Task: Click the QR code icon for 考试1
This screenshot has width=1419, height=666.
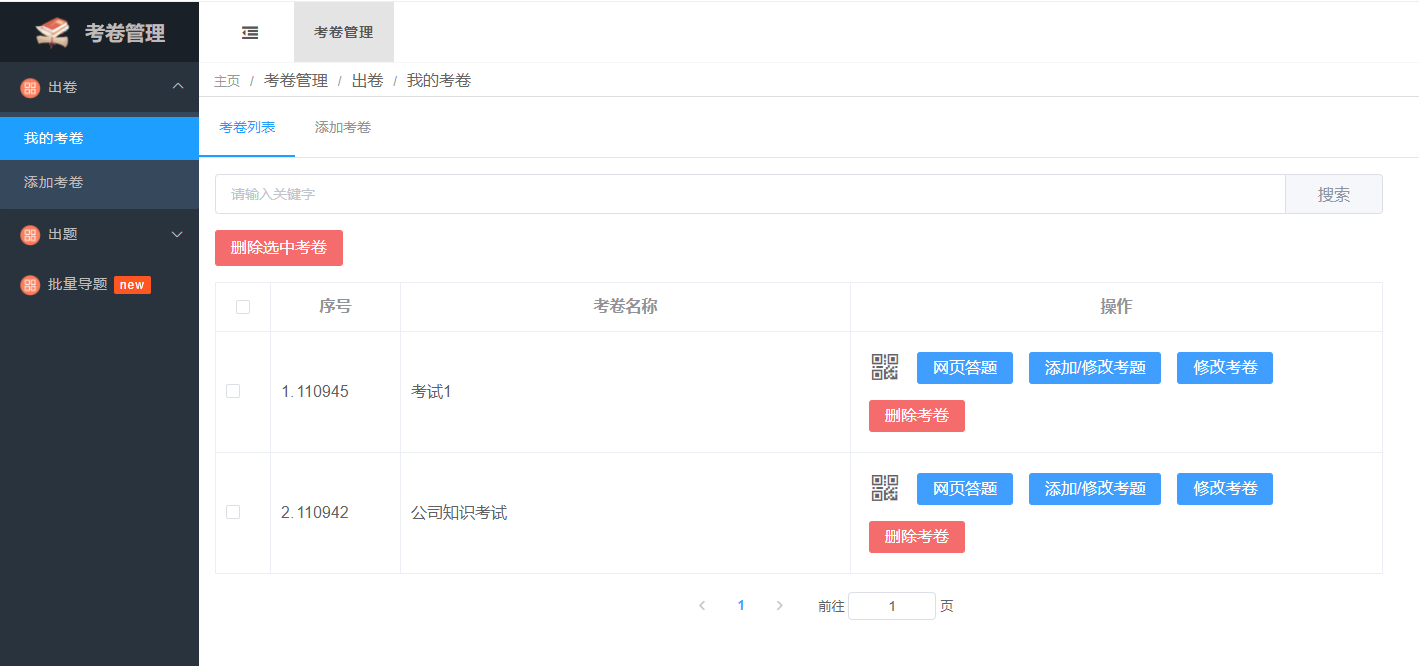Action: click(883, 367)
